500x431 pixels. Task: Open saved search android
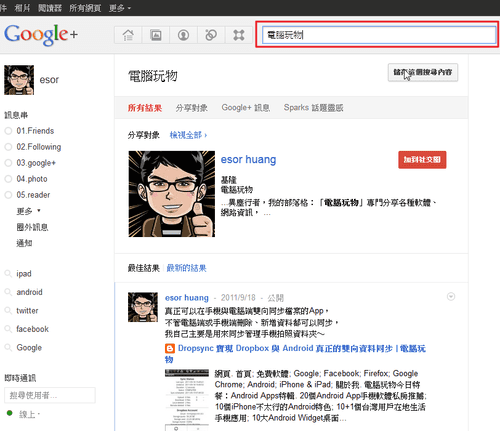[29, 292]
